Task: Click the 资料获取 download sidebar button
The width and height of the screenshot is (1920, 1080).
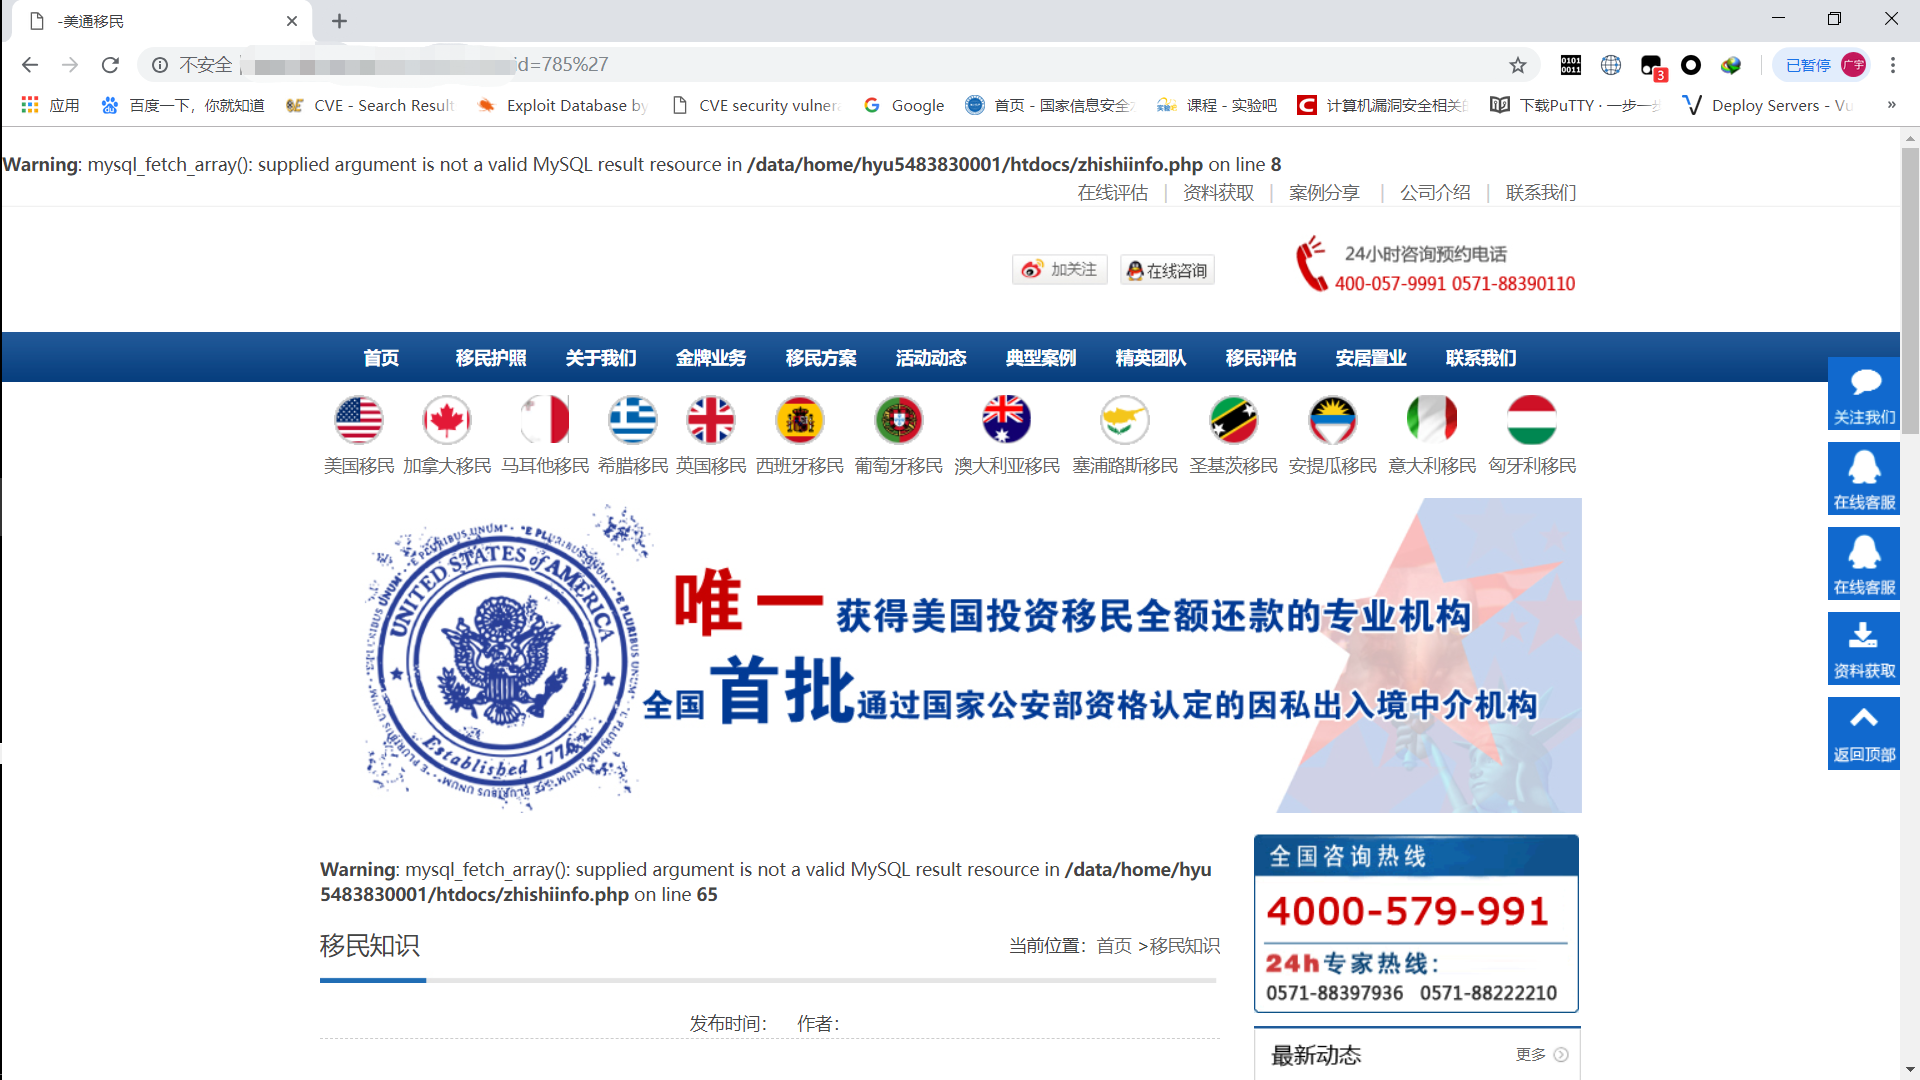Action: pos(1864,649)
